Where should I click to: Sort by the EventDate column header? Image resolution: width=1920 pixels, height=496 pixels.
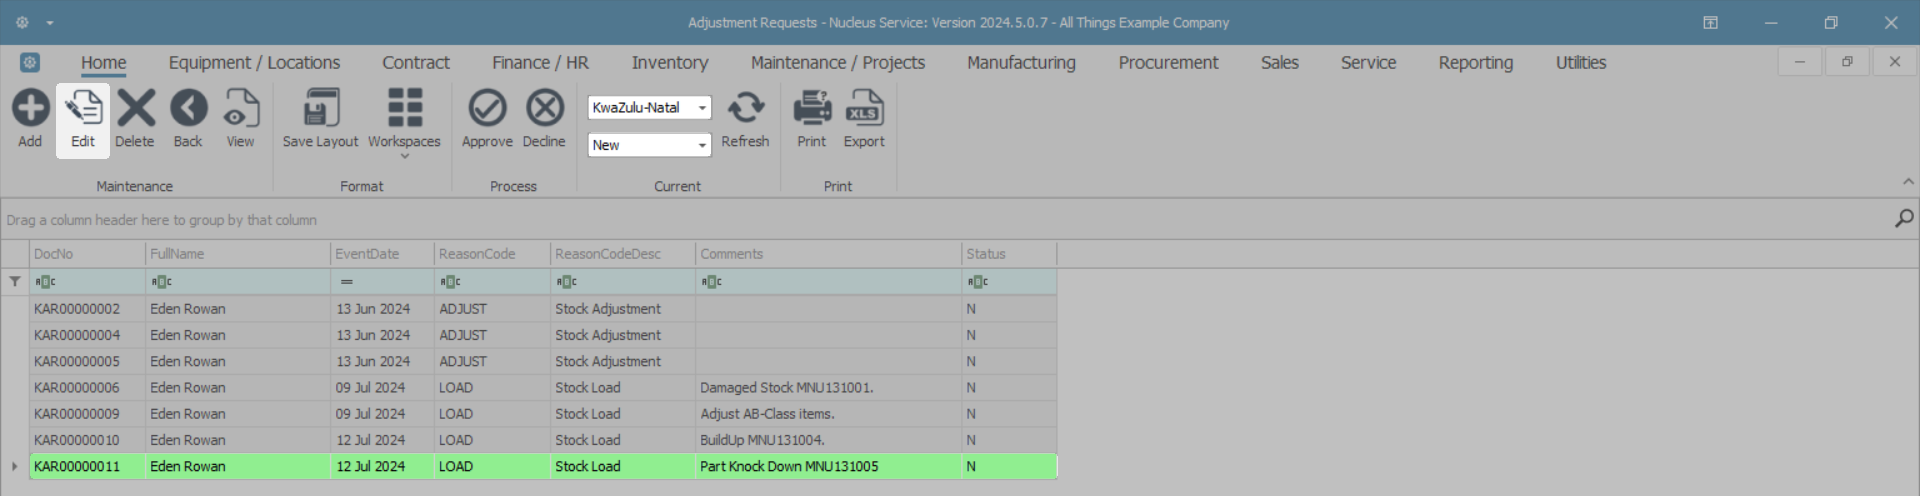(x=381, y=254)
